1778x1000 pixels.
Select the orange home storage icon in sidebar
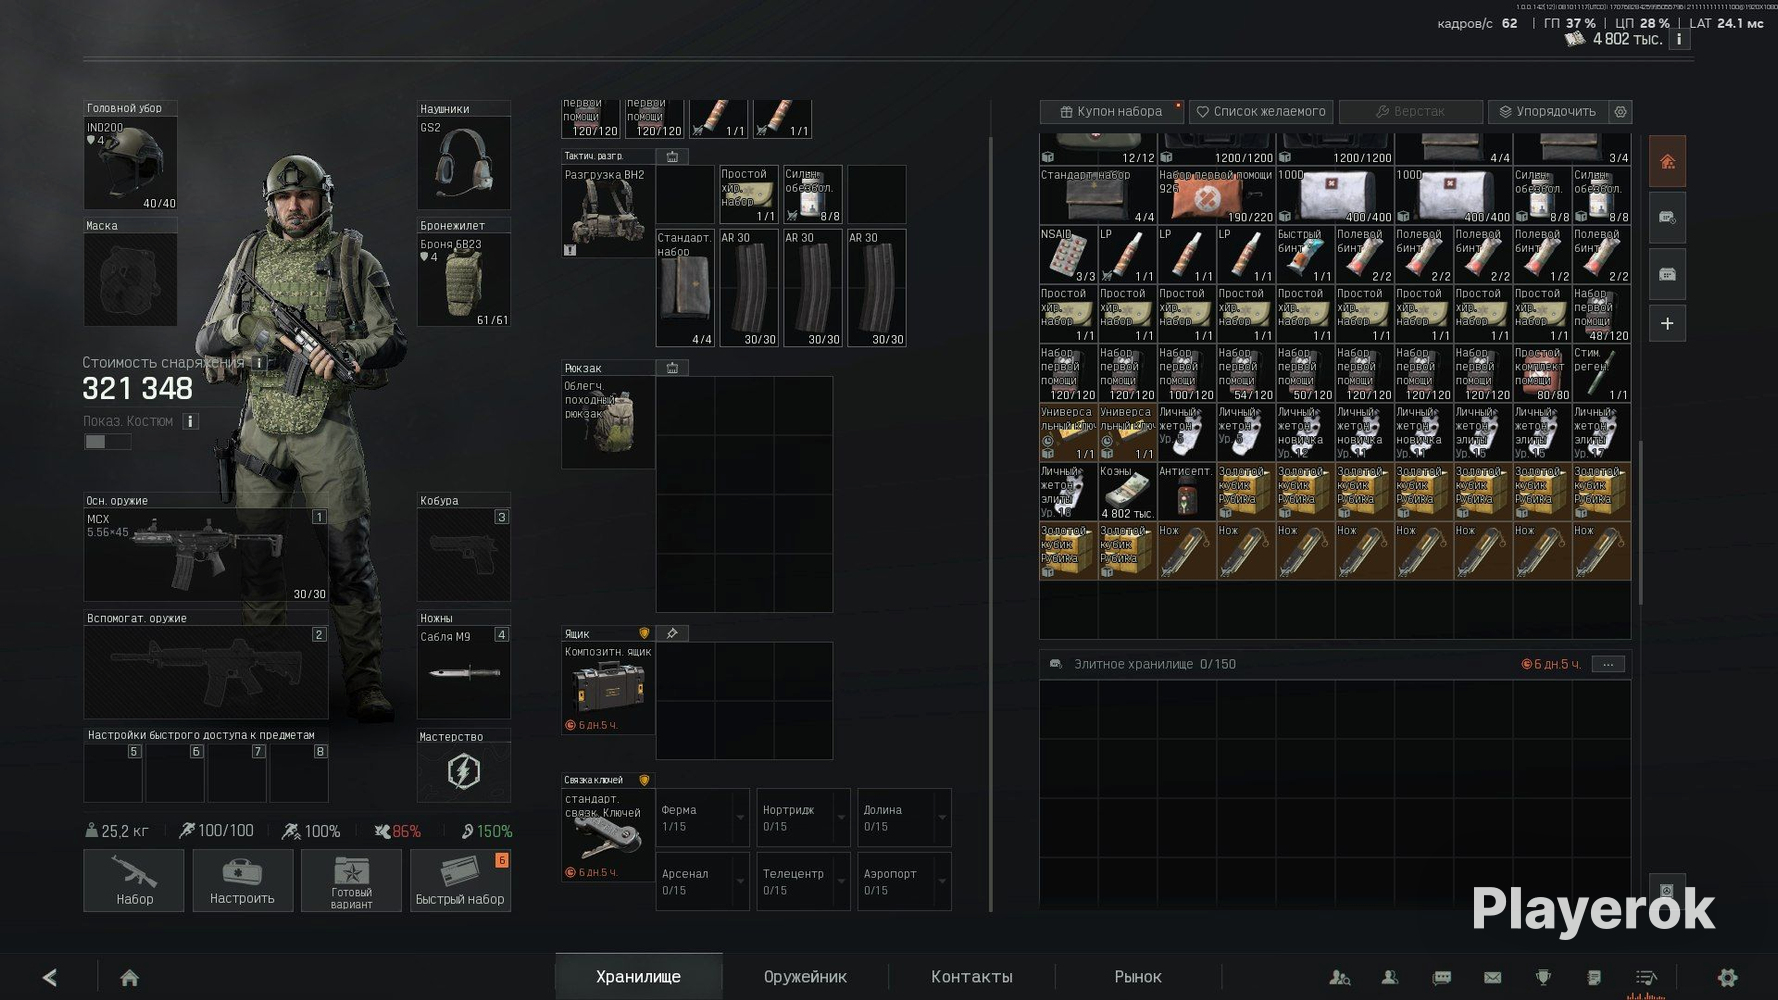point(1667,162)
